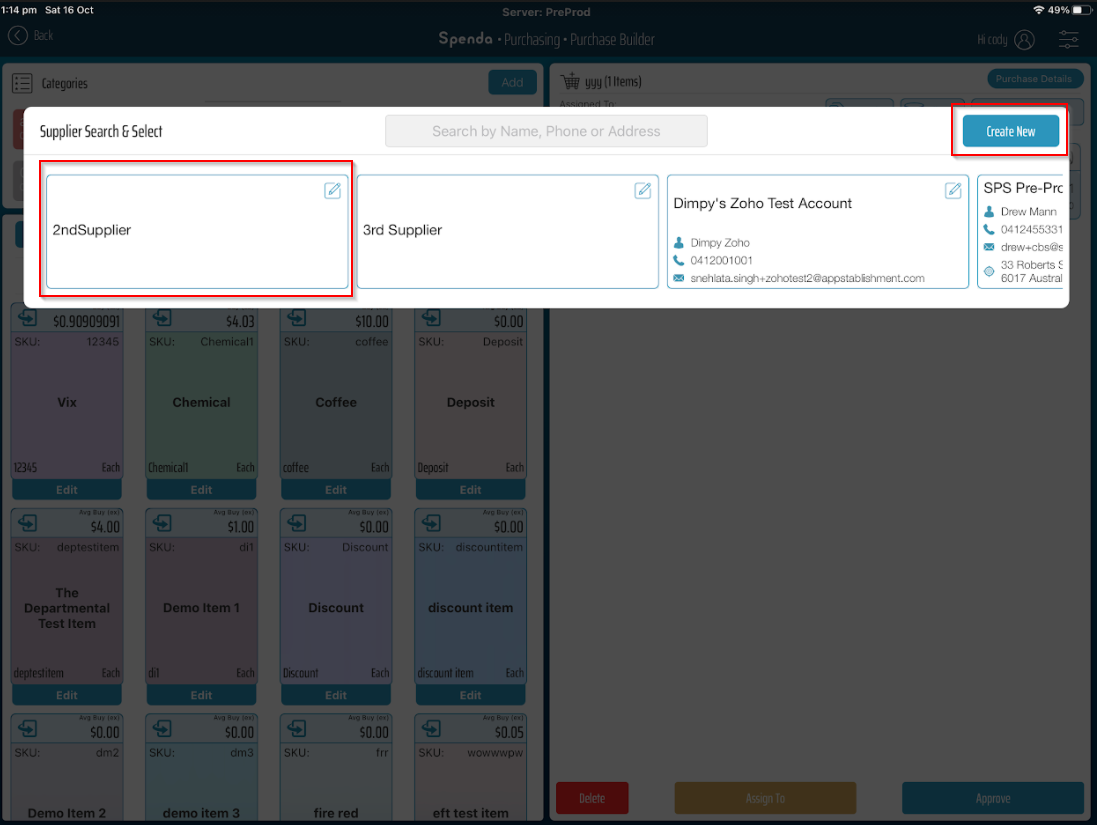Click the Categories list icon
The width and height of the screenshot is (1097, 825).
point(22,83)
